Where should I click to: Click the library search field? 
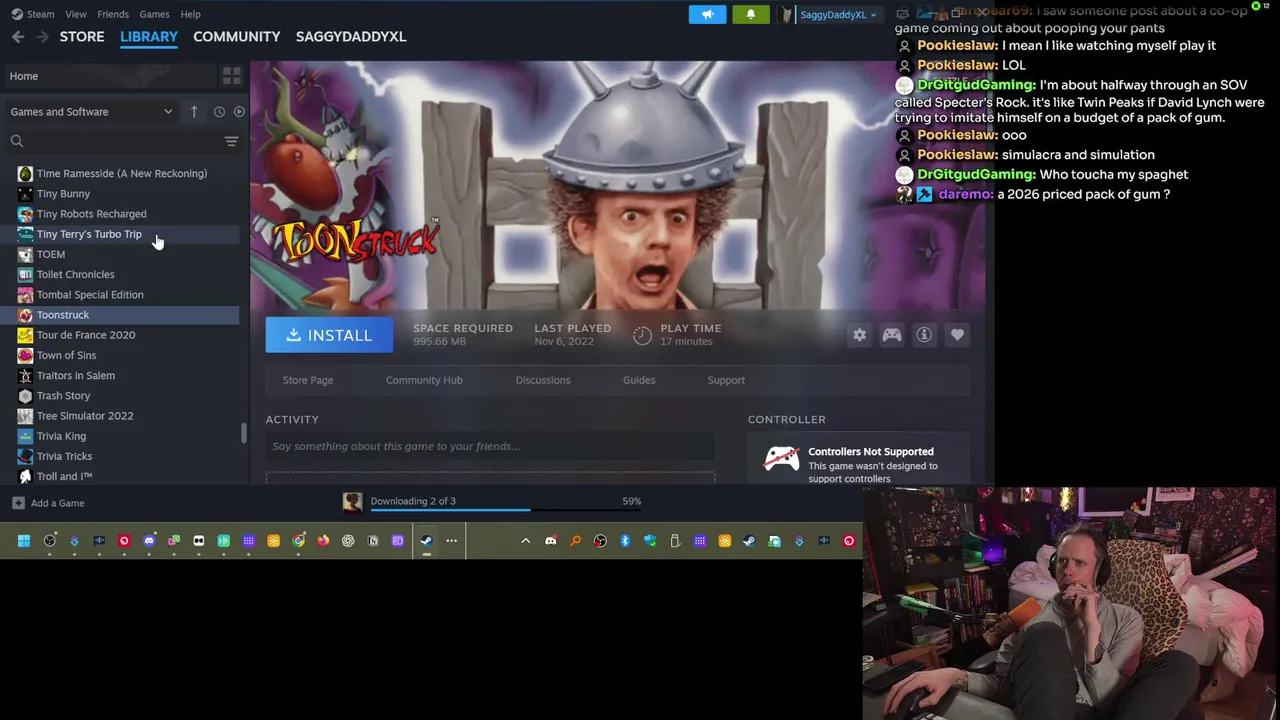113,141
